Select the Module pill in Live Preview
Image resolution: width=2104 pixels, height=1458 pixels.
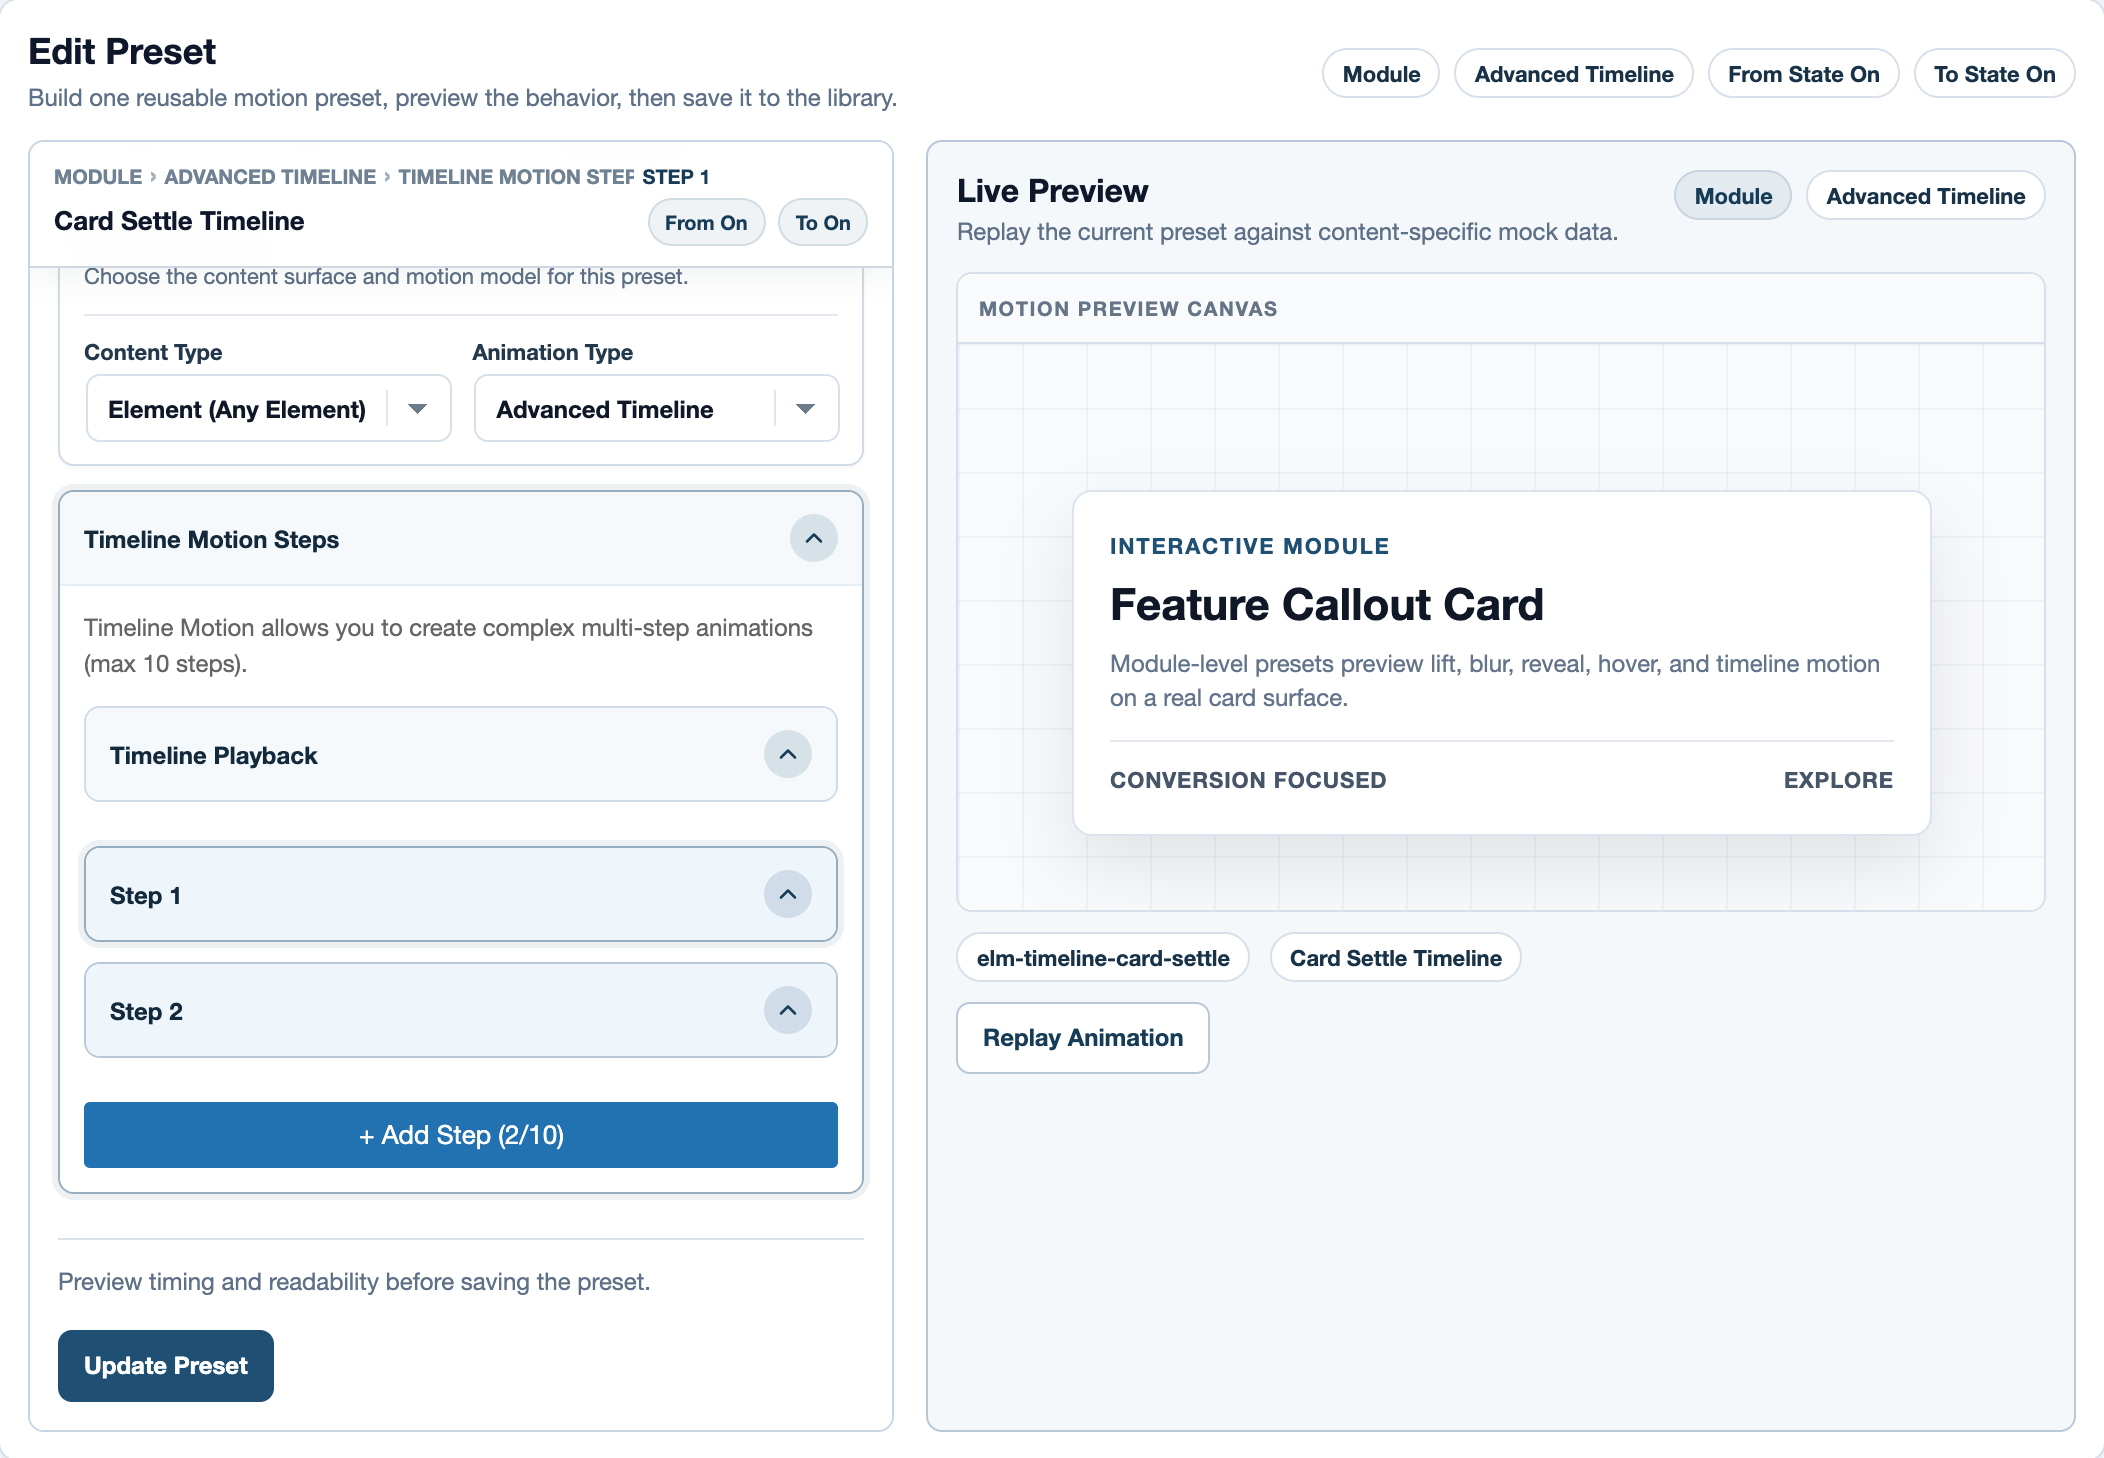(x=1733, y=196)
